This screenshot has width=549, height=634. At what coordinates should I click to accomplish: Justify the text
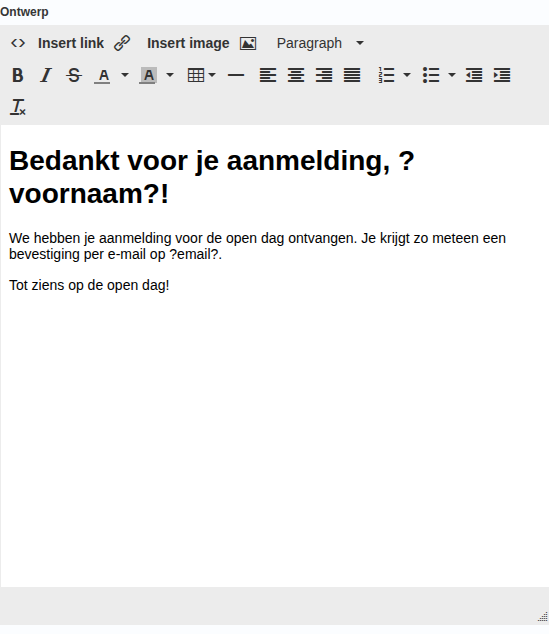352,75
